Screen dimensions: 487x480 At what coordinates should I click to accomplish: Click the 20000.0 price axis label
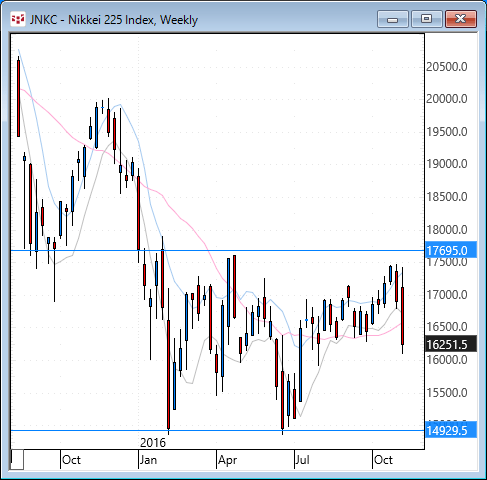pos(447,99)
